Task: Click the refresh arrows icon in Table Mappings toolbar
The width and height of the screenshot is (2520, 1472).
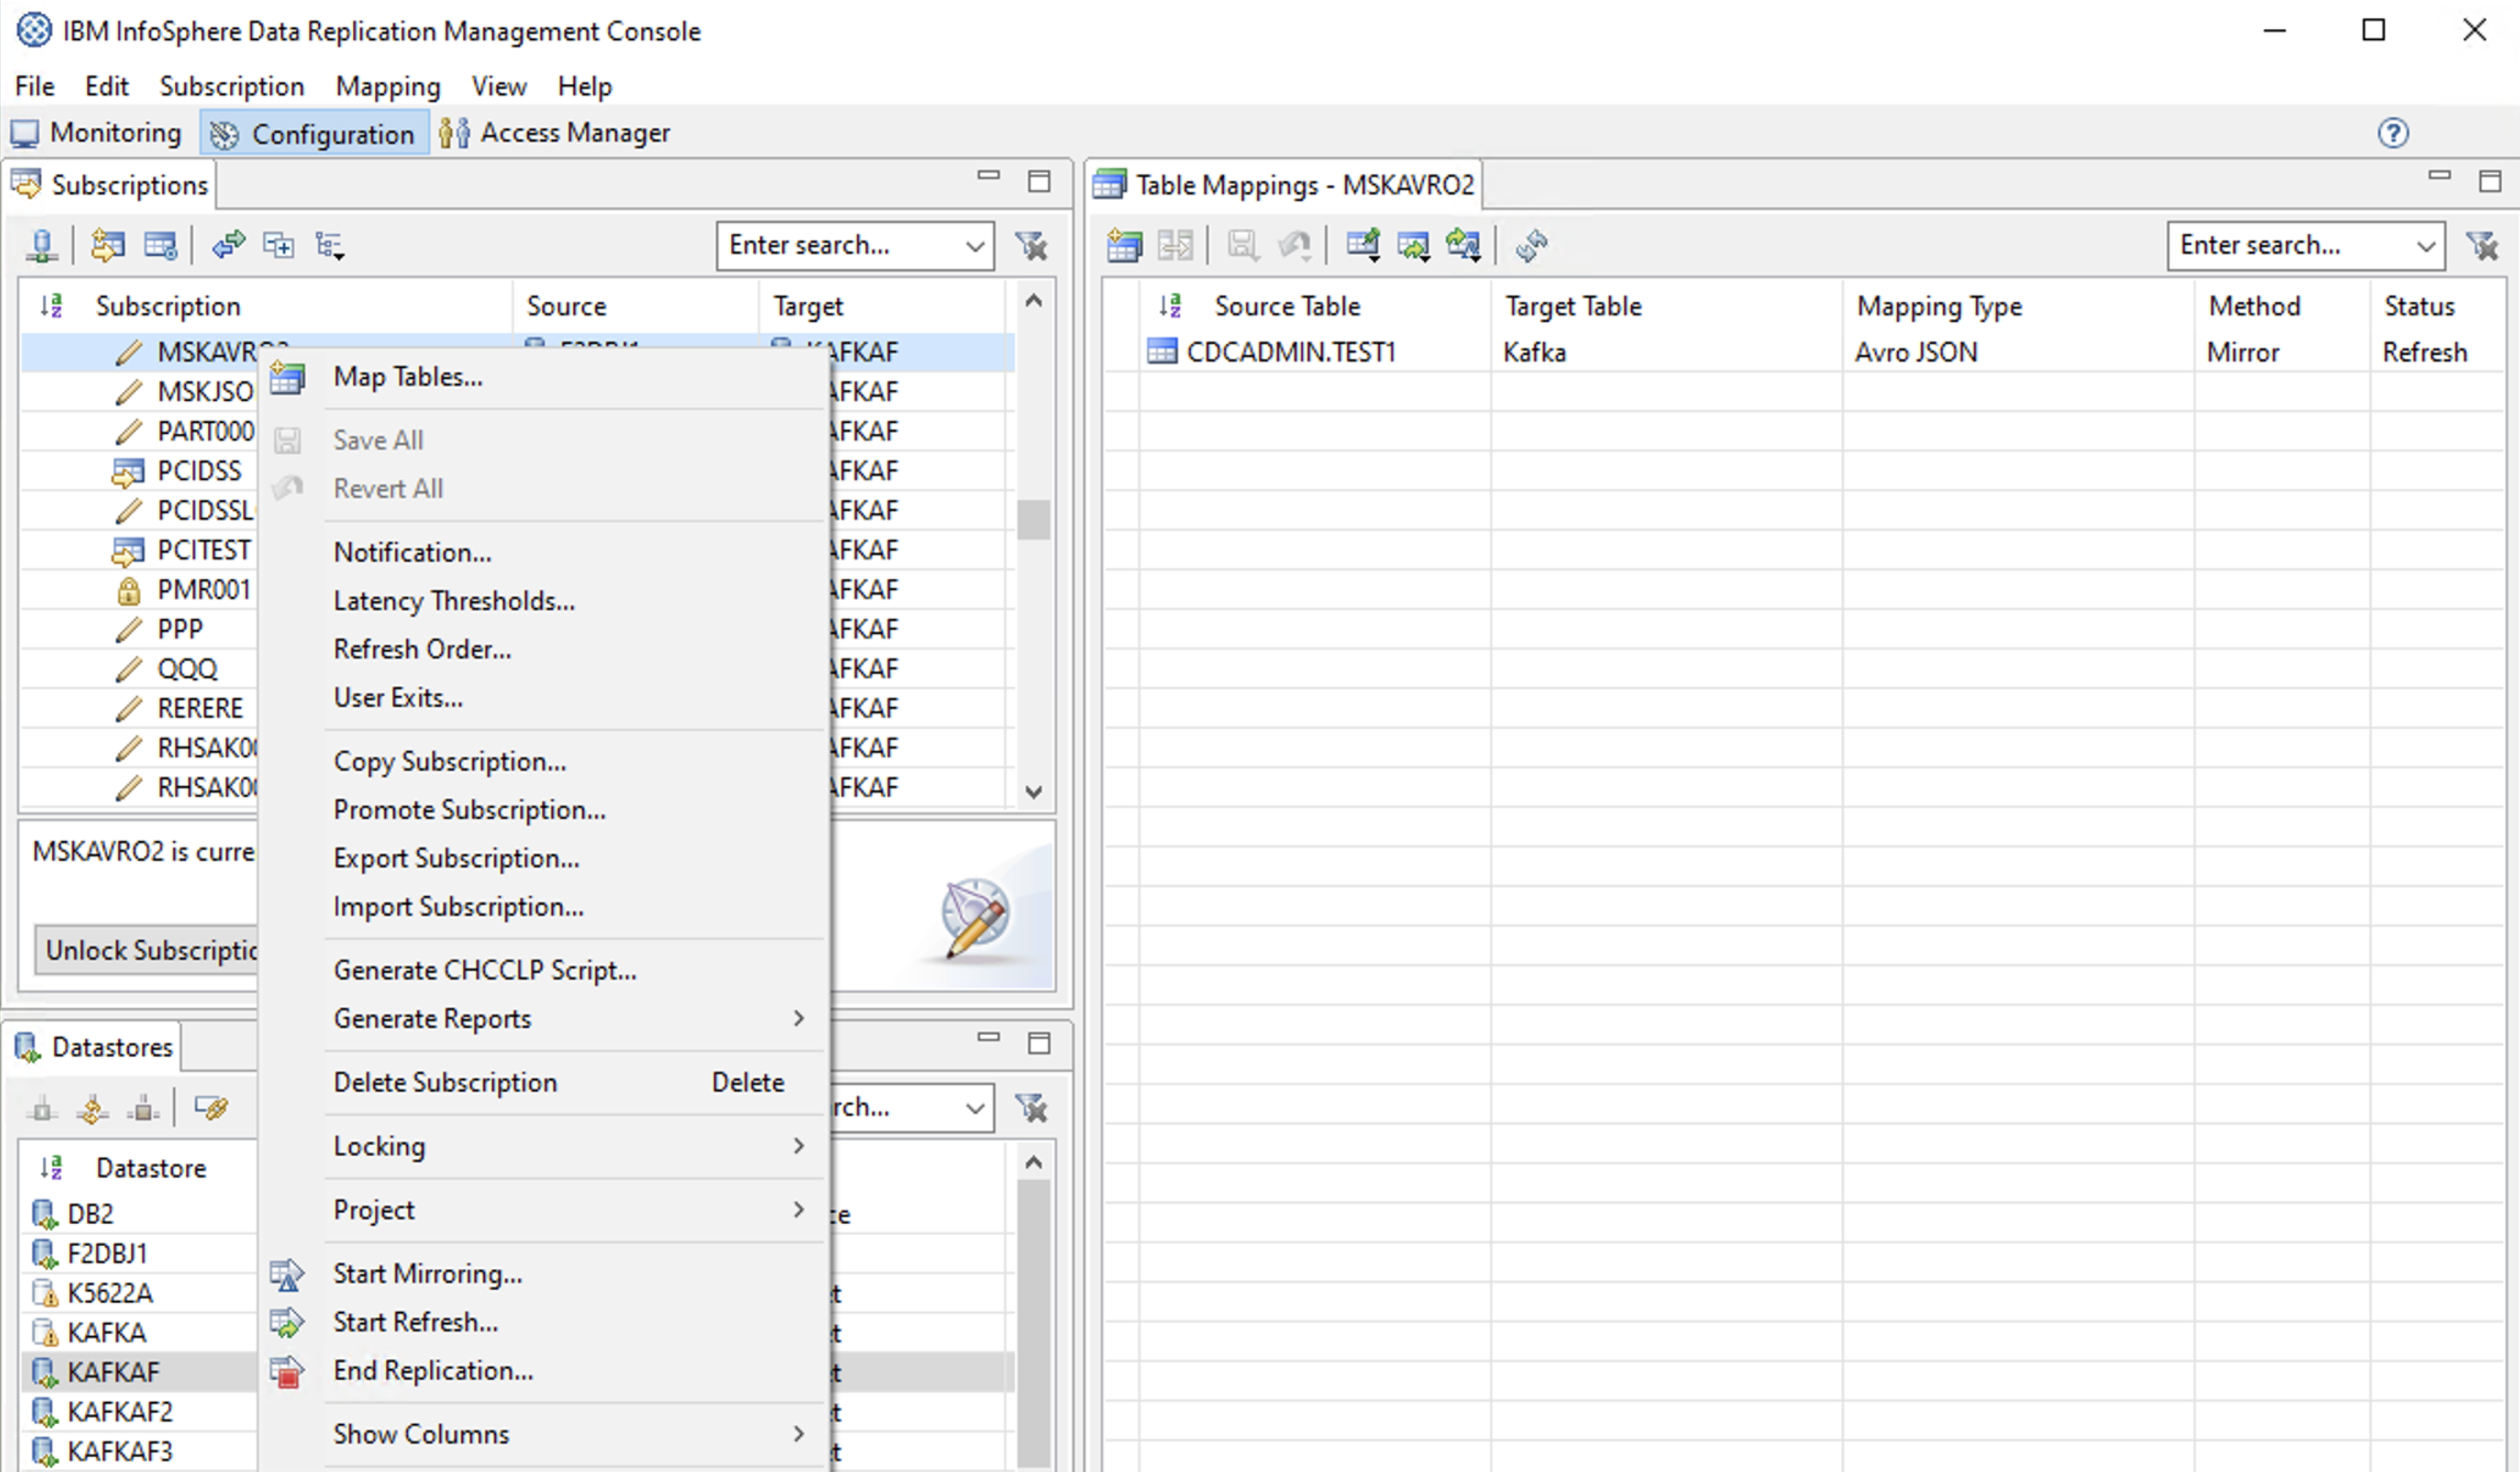Action: tap(1531, 245)
